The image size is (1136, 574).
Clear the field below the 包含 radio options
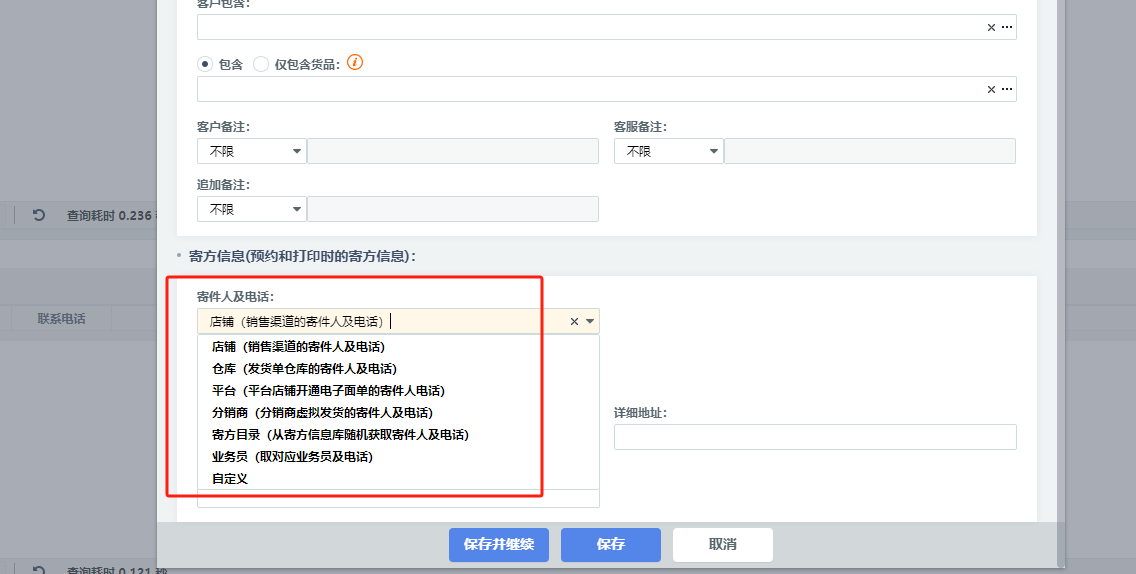991,90
